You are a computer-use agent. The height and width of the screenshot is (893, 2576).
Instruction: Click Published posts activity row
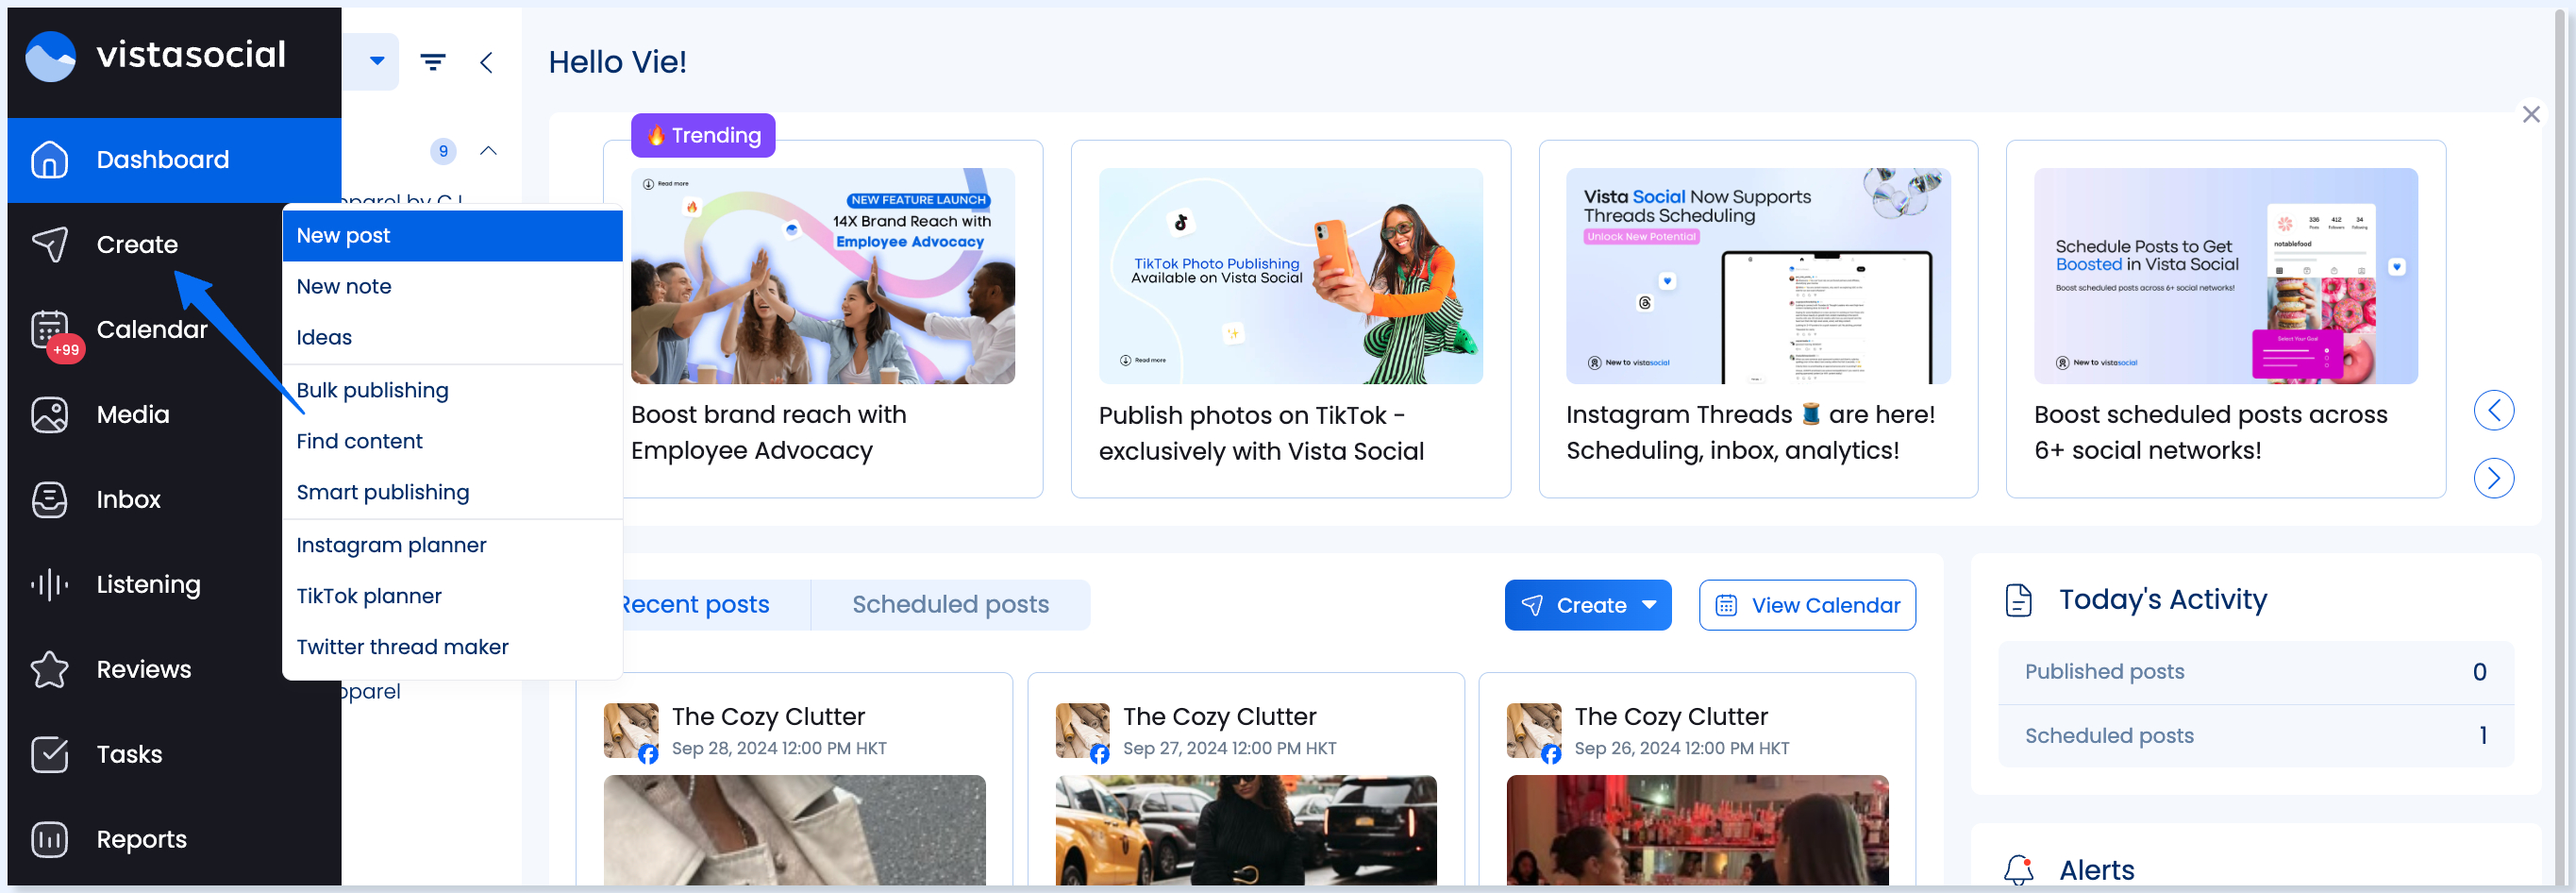point(2256,672)
